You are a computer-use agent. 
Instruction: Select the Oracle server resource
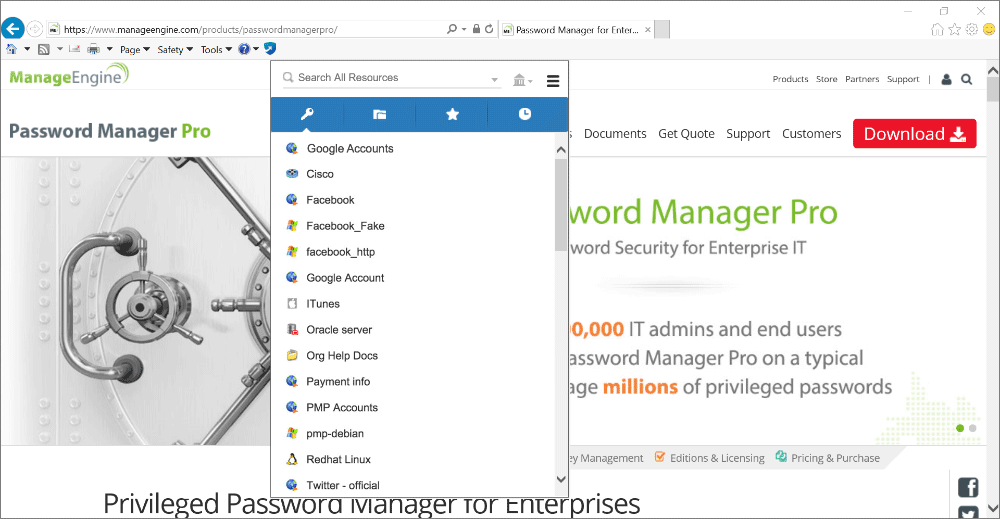[339, 330]
